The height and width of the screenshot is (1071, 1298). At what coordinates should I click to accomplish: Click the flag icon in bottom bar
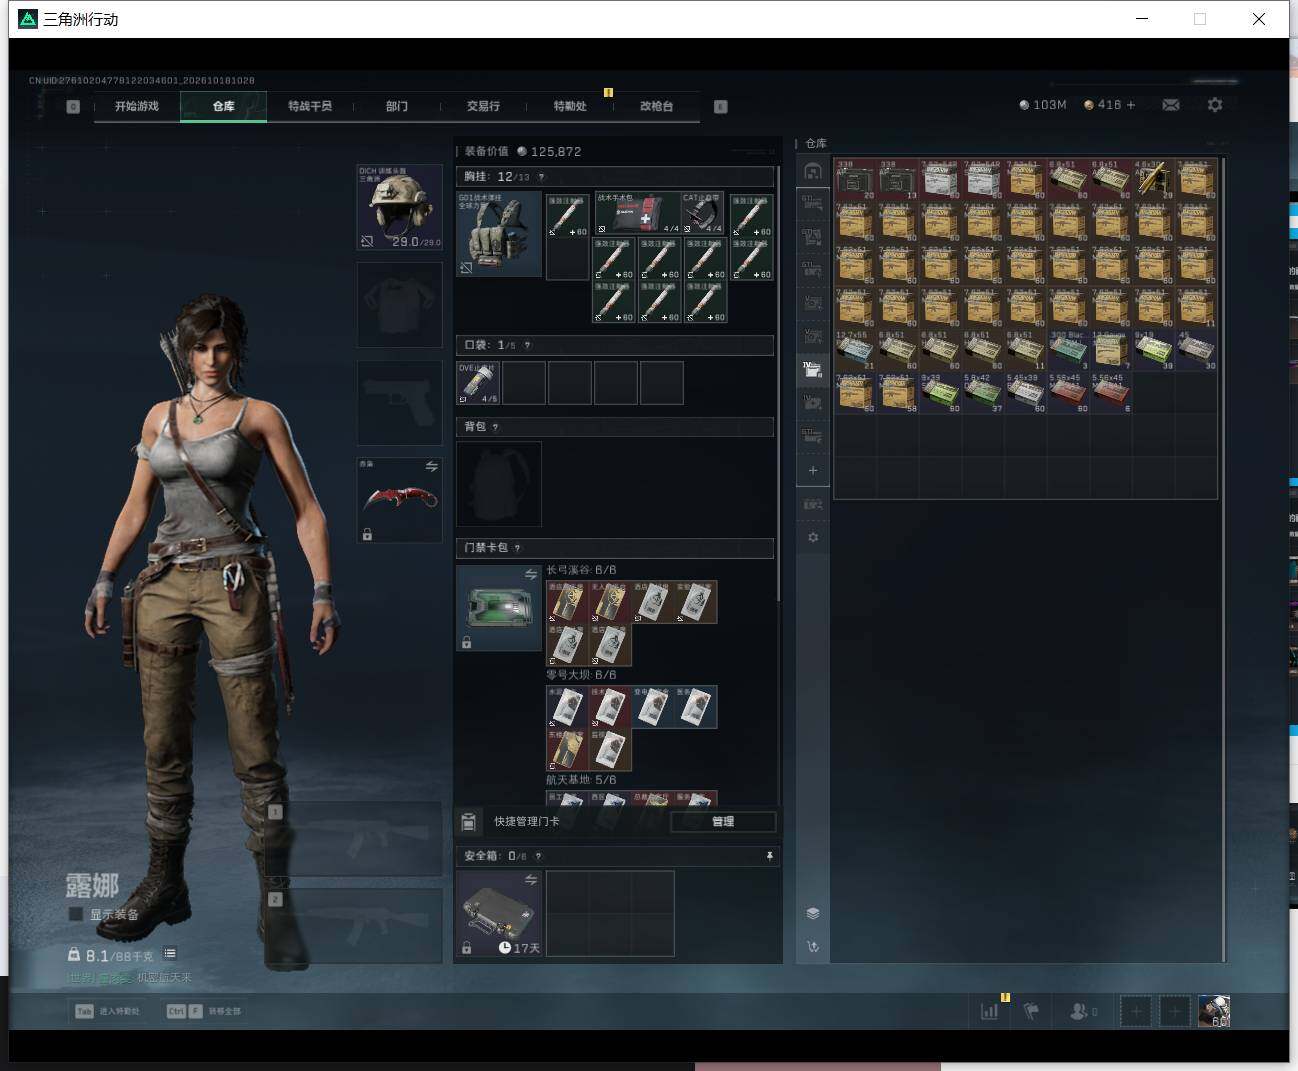point(1031,1011)
